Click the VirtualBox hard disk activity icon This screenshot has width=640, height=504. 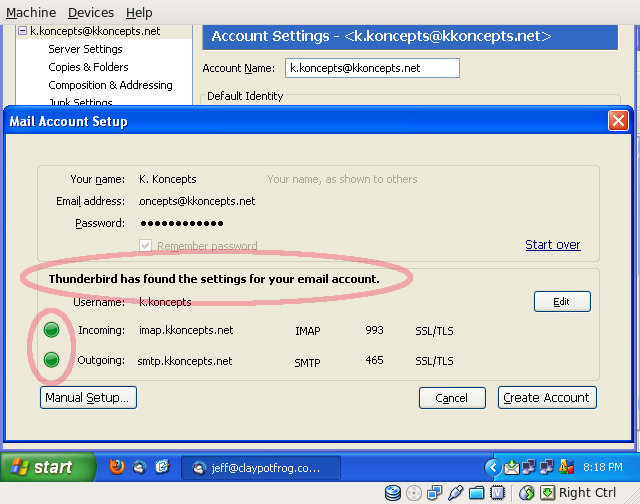click(x=393, y=493)
